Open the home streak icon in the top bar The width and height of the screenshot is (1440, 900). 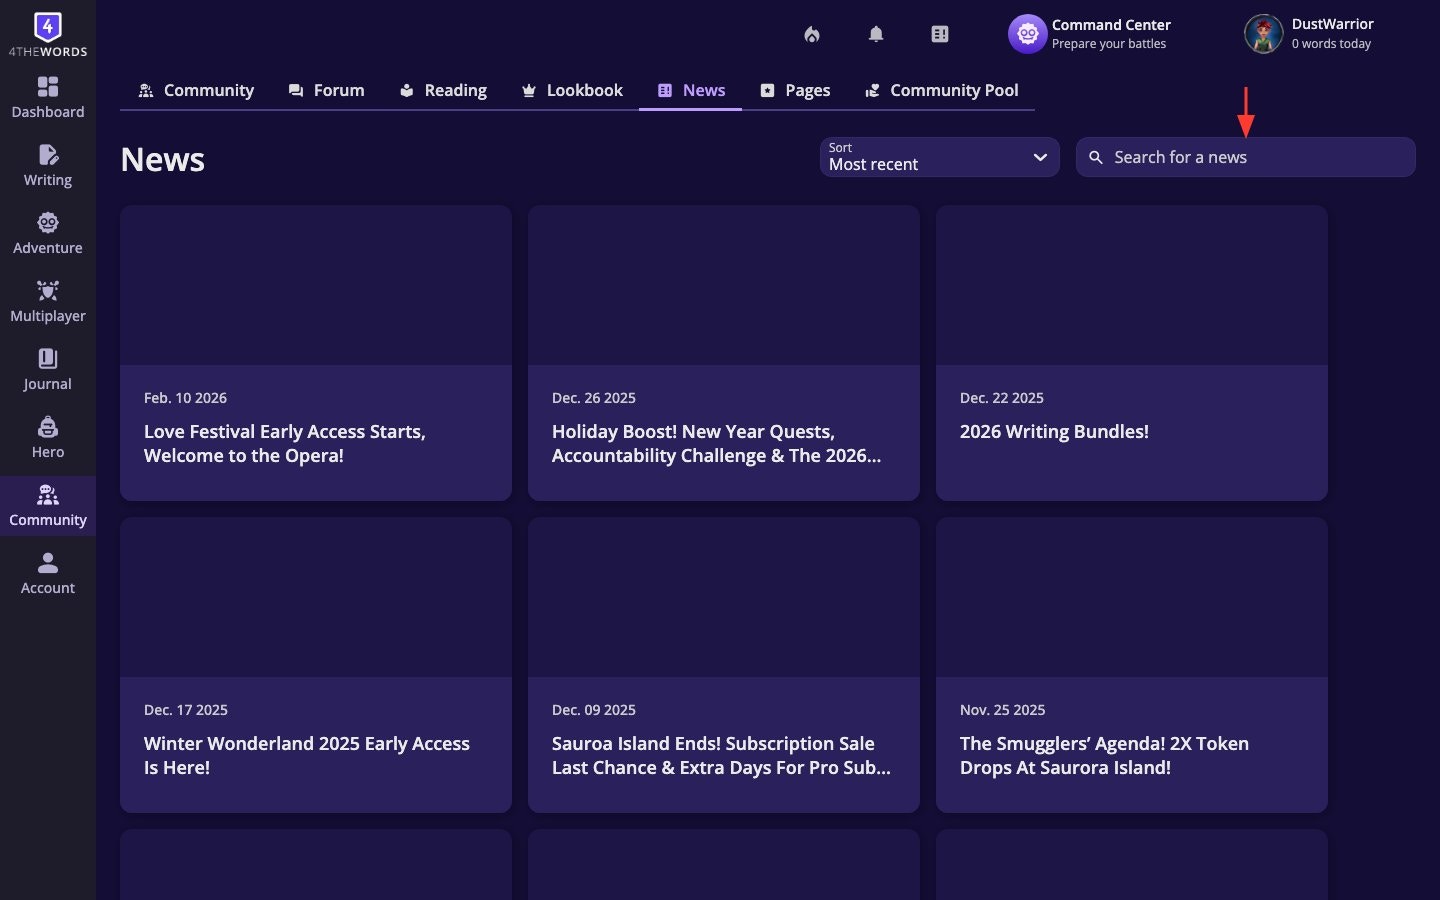click(x=811, y=33)
